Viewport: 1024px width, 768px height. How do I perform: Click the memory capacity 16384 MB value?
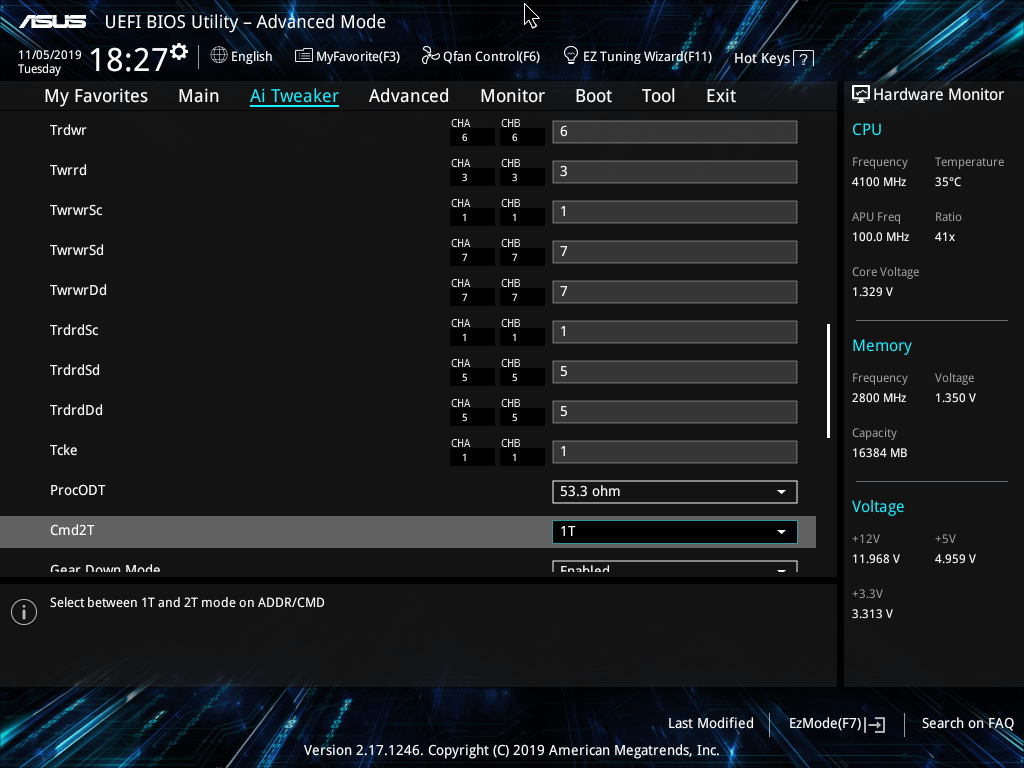pyautogui.click(x=880, y=453)
